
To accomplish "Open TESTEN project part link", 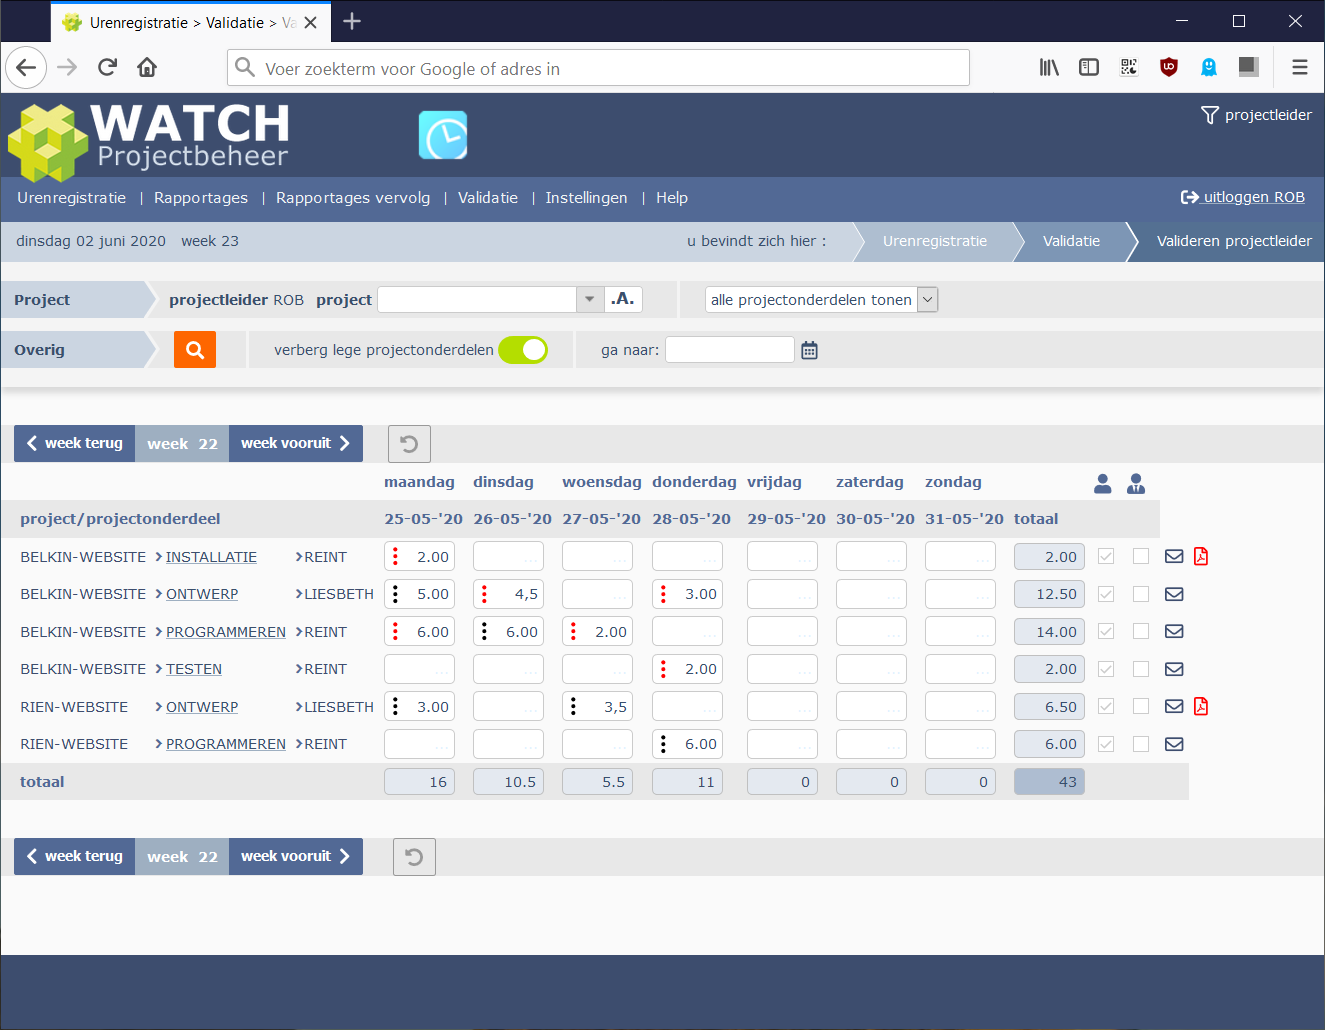I will click(194, 669).
